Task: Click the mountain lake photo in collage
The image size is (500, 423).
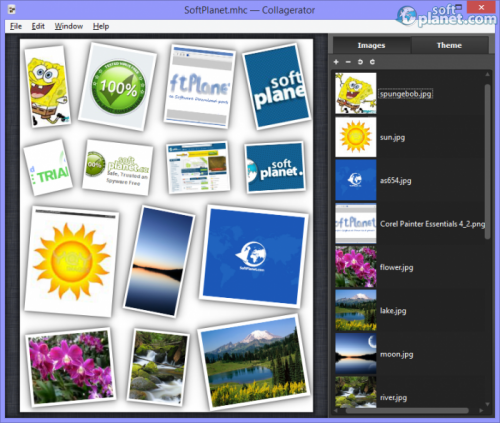Action: pyautogui.click(x=254, y=362)
